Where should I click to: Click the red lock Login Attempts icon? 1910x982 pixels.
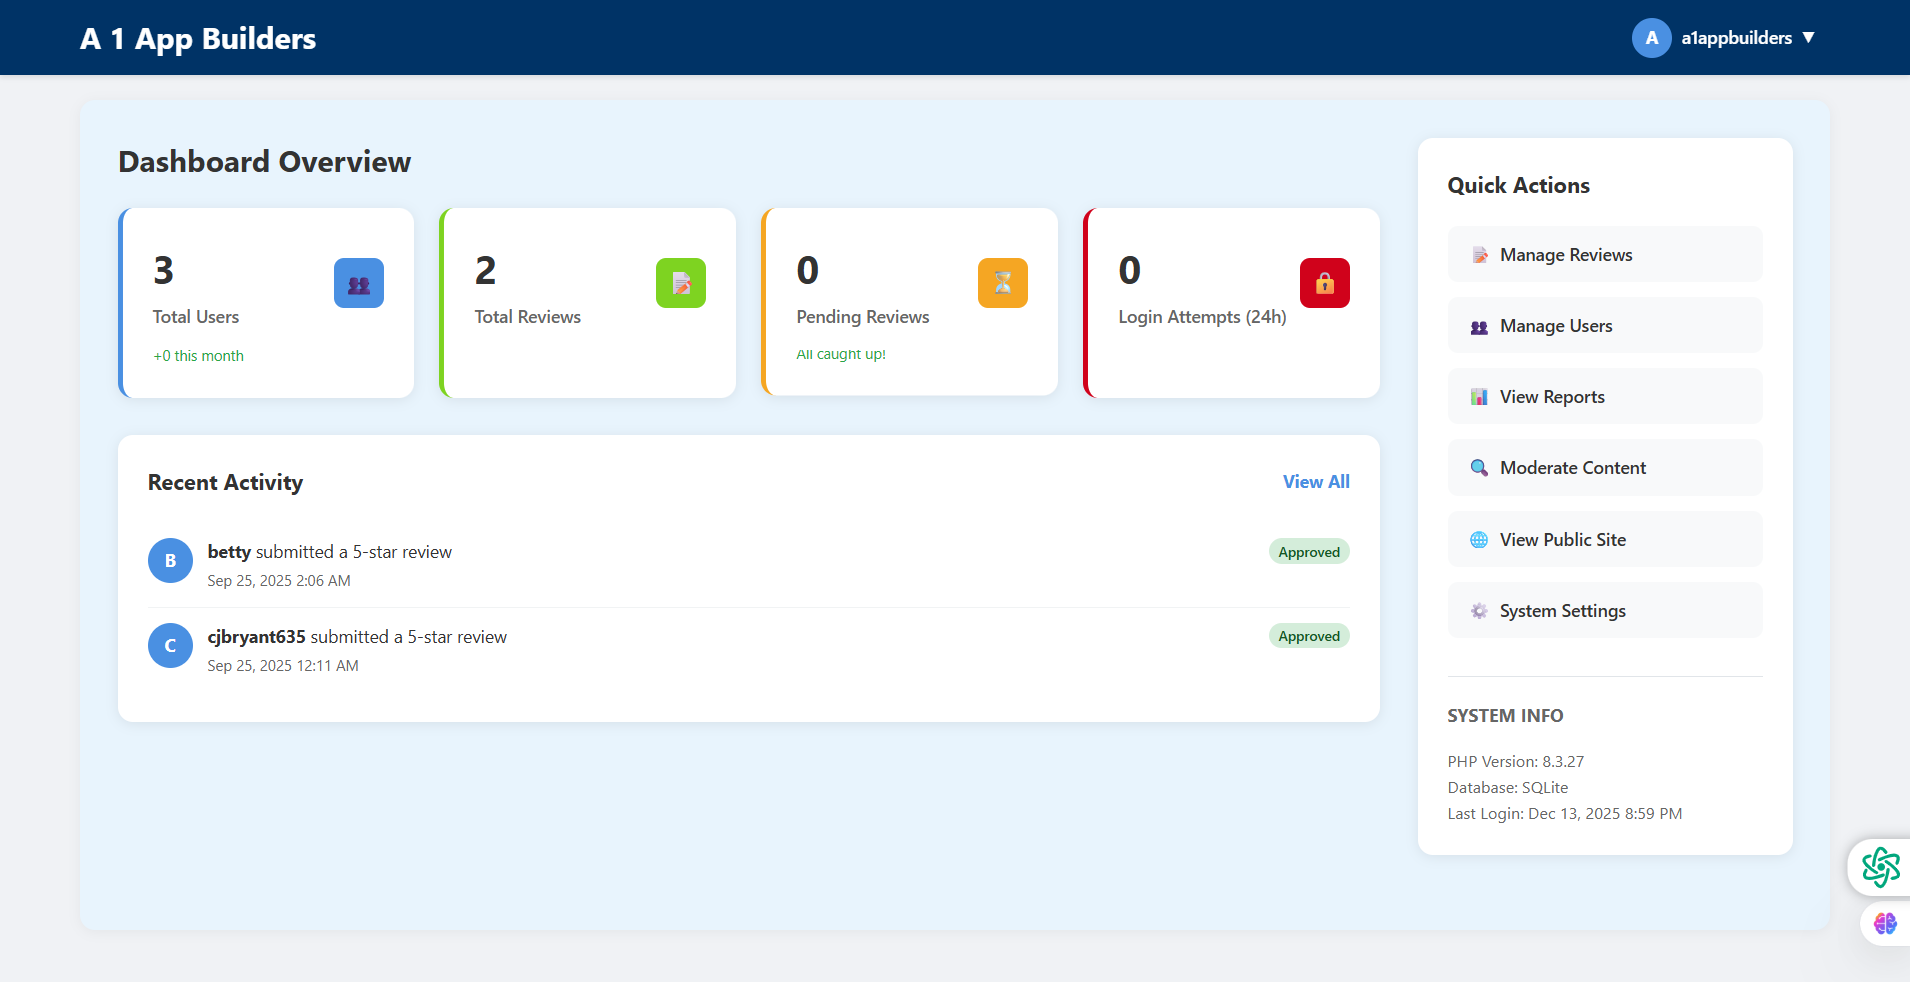1324,283
